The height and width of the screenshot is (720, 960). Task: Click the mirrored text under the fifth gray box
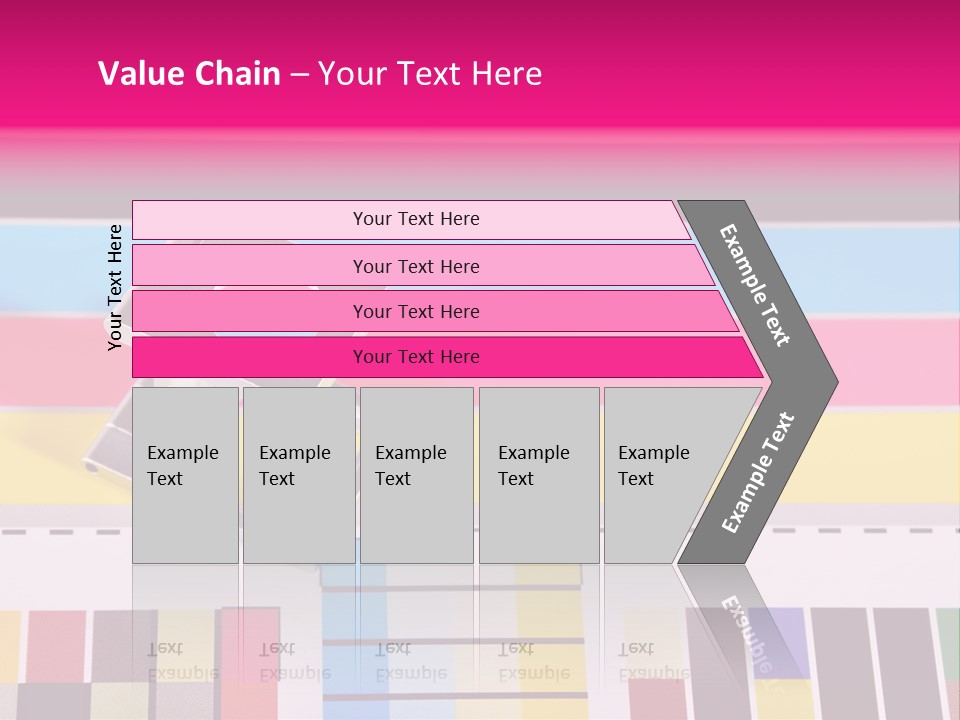pyautogui.click(x=653, y=661)
